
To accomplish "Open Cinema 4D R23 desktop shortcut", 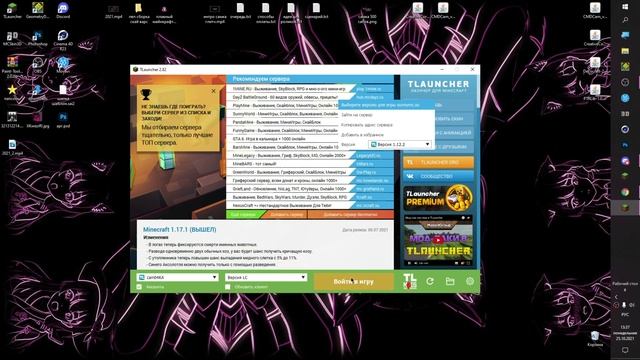I will point(63,39).
